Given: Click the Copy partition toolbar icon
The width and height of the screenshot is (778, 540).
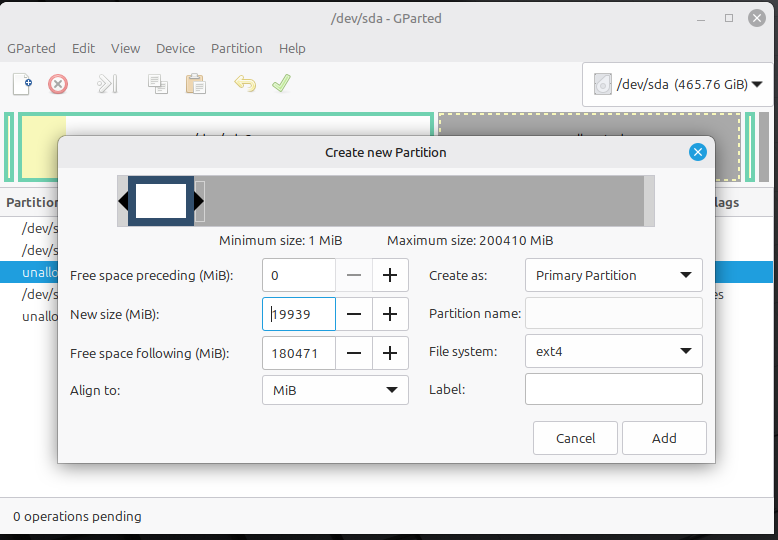Looking at the screenshot, I should coord(158,84).
